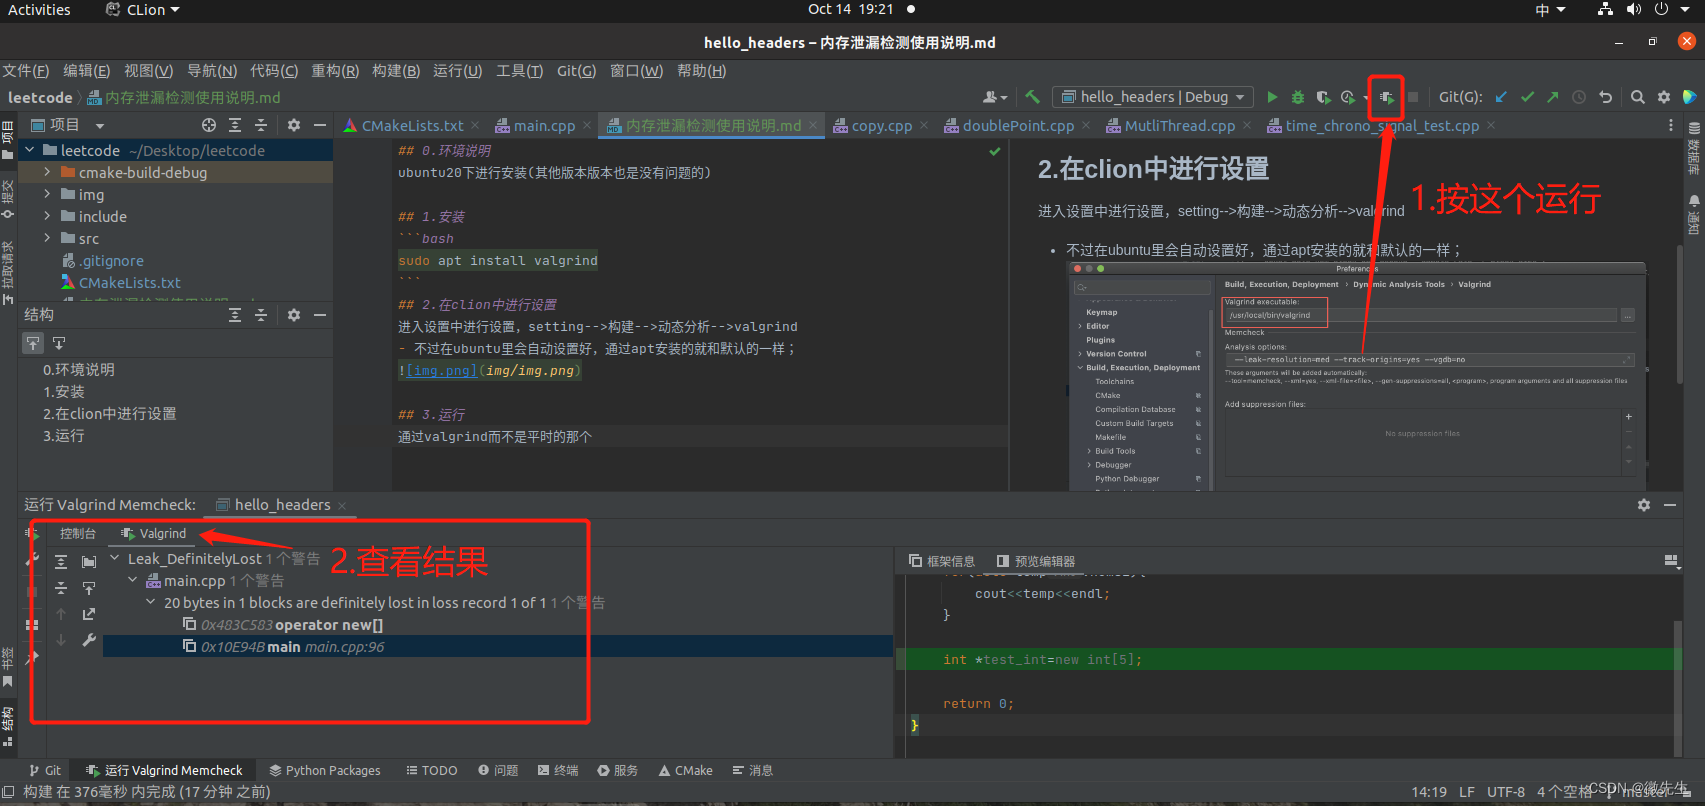
Task: Open Project panel options gear
Action: coord(294,125)
